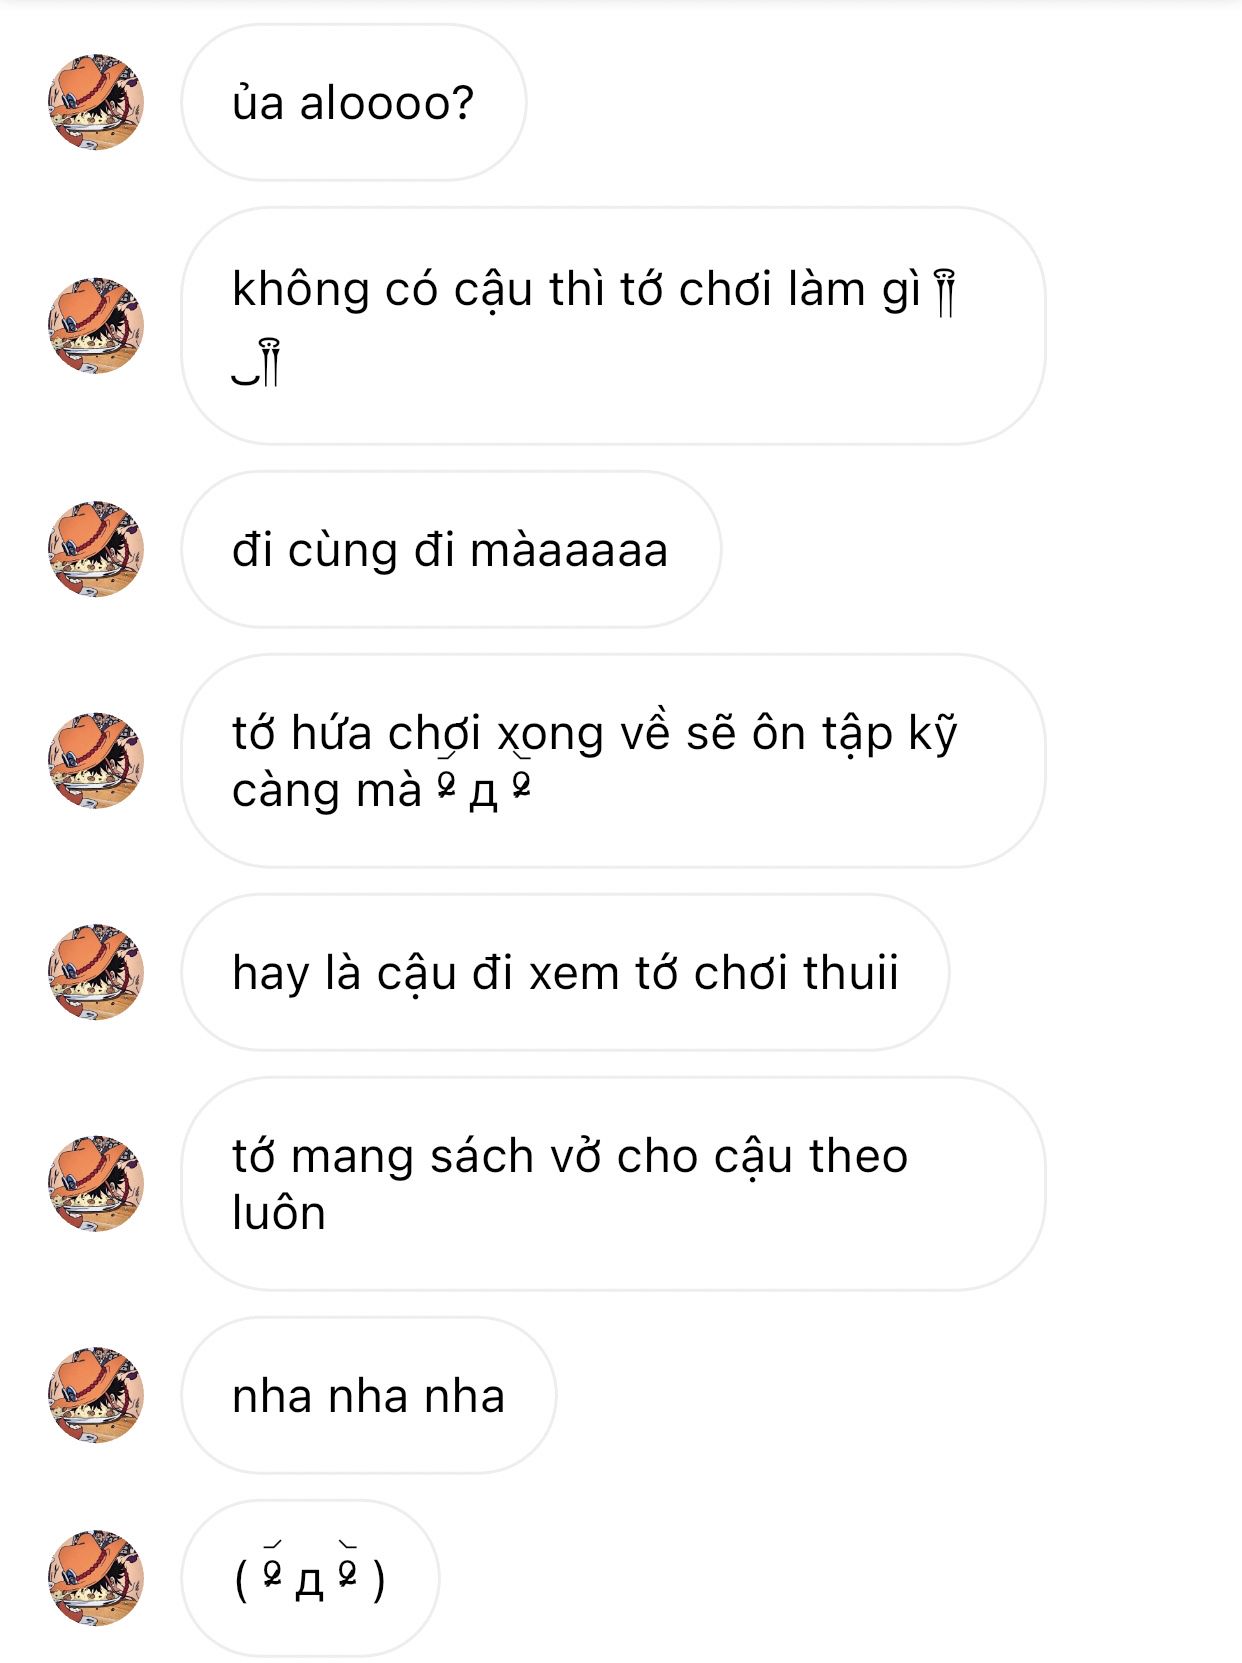This screenshot has height=1663, width=1242.
Task: Tap the "không có cậu thì tớ chơi" message
Action: (613, 326)
